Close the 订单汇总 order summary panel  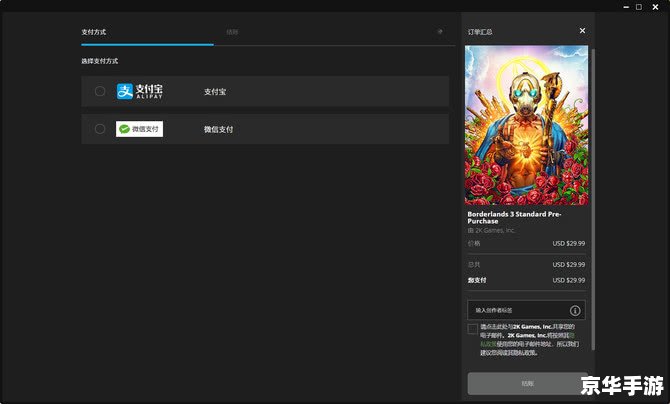582,31
